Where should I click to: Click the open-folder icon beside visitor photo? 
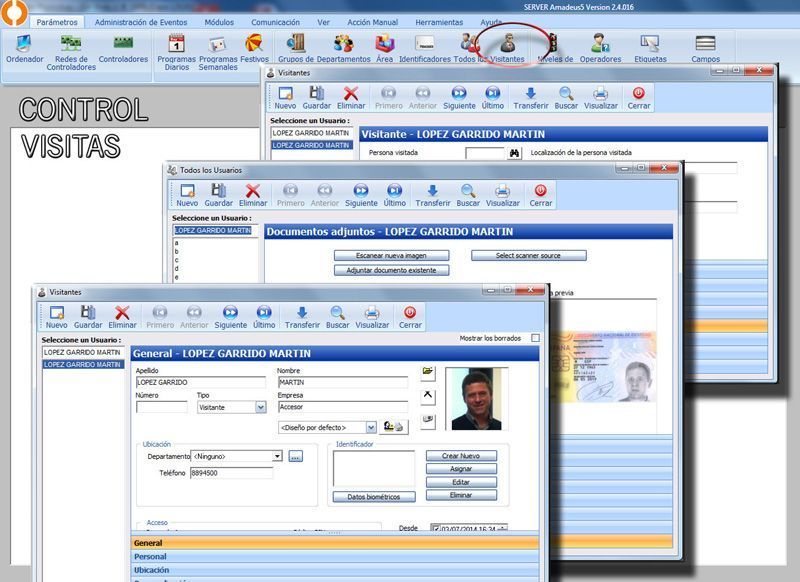pyautogui.click(x=428, y=372)
